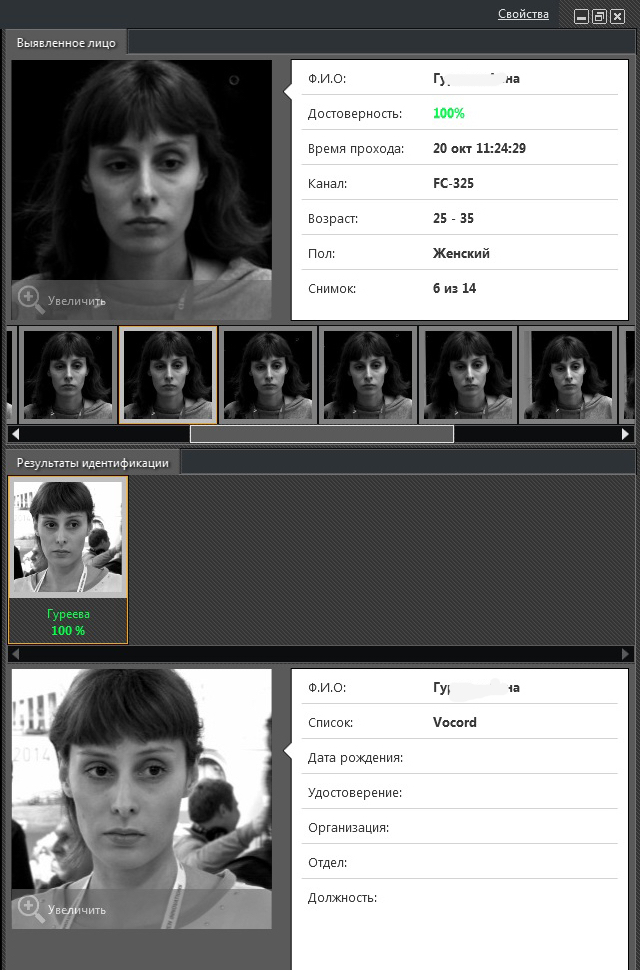641x971 pixels.
Task: Click the left arrow under identification results
Action: (14, 653)
